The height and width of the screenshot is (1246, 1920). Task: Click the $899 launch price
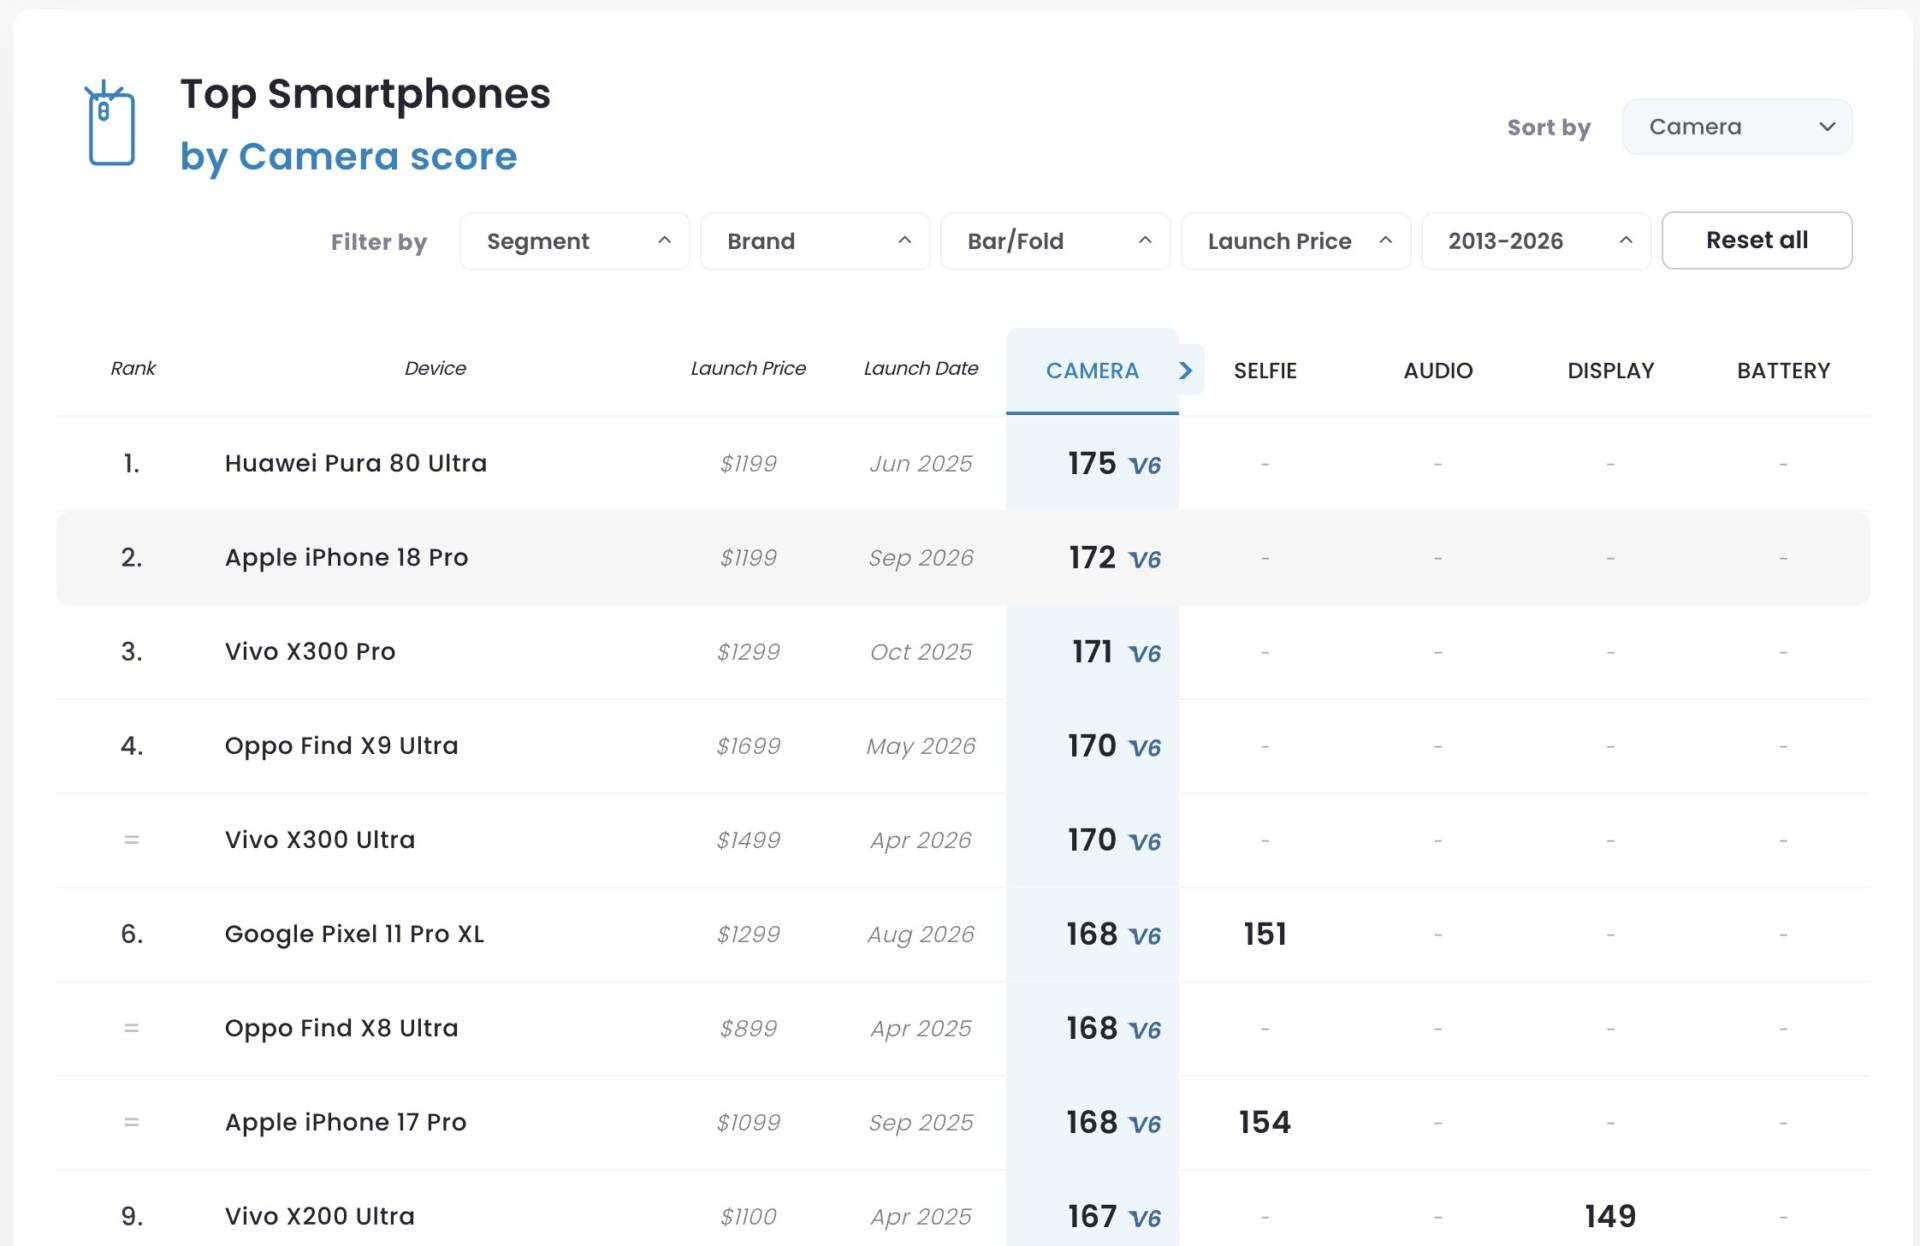(x=748, y=1028)
